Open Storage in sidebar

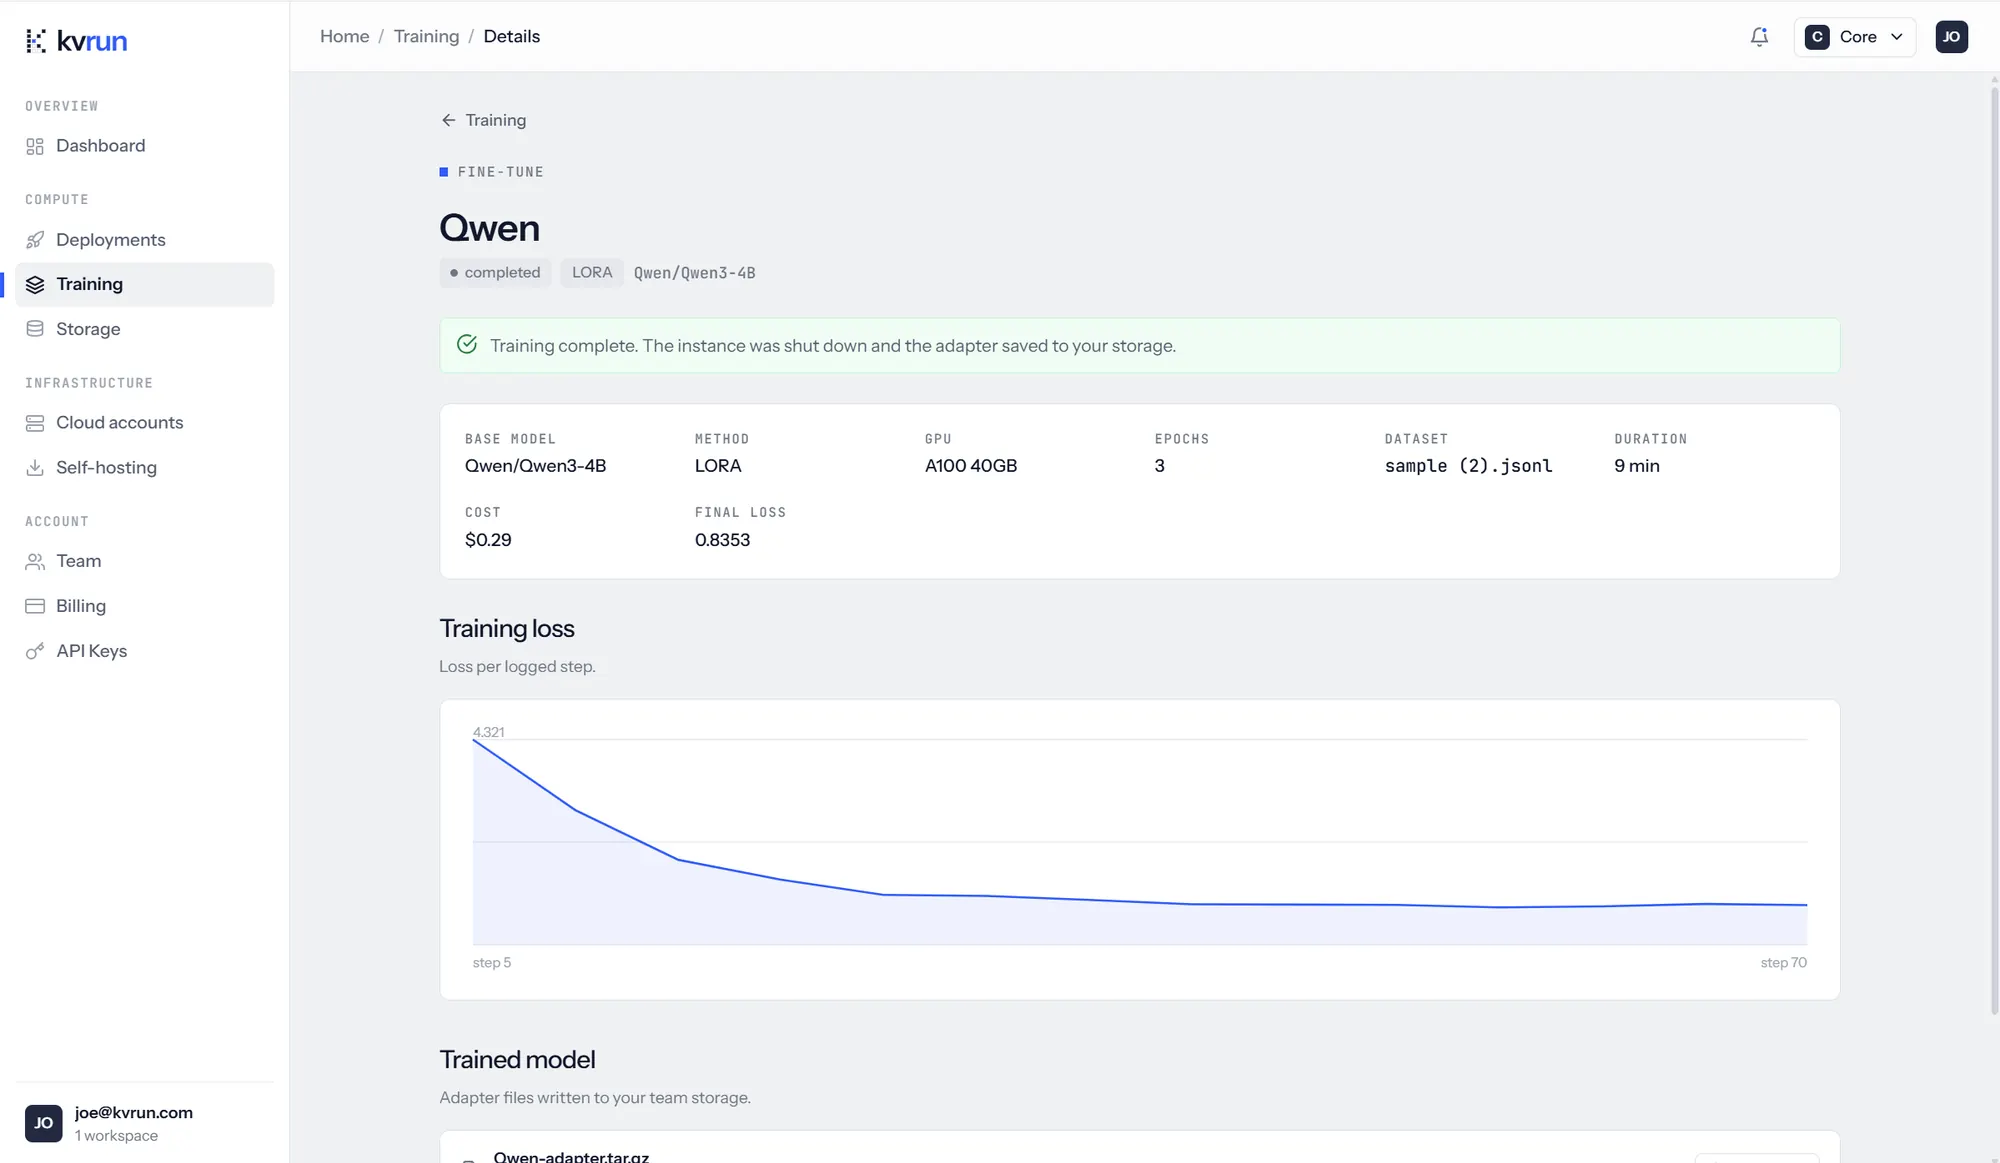point(145,329)
